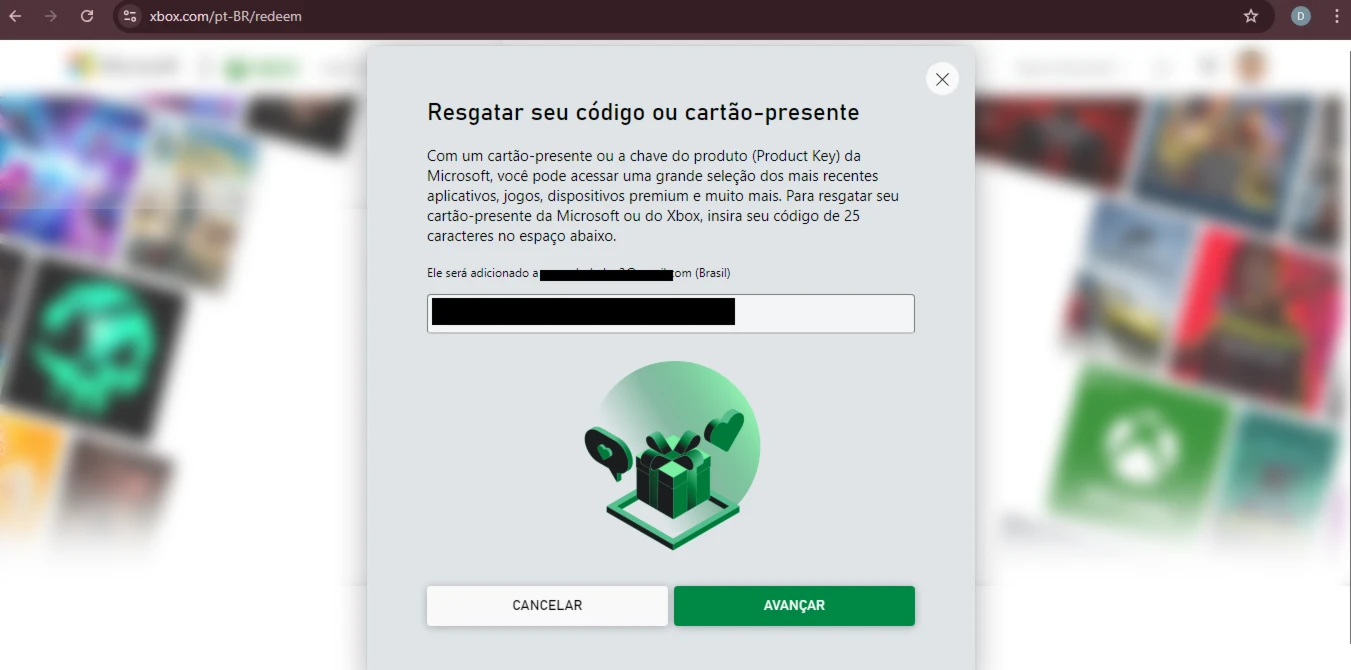Screen dimensions: 1351x670
Task: Click the blurred green Xbox logo in header
Action: point(262,68)
